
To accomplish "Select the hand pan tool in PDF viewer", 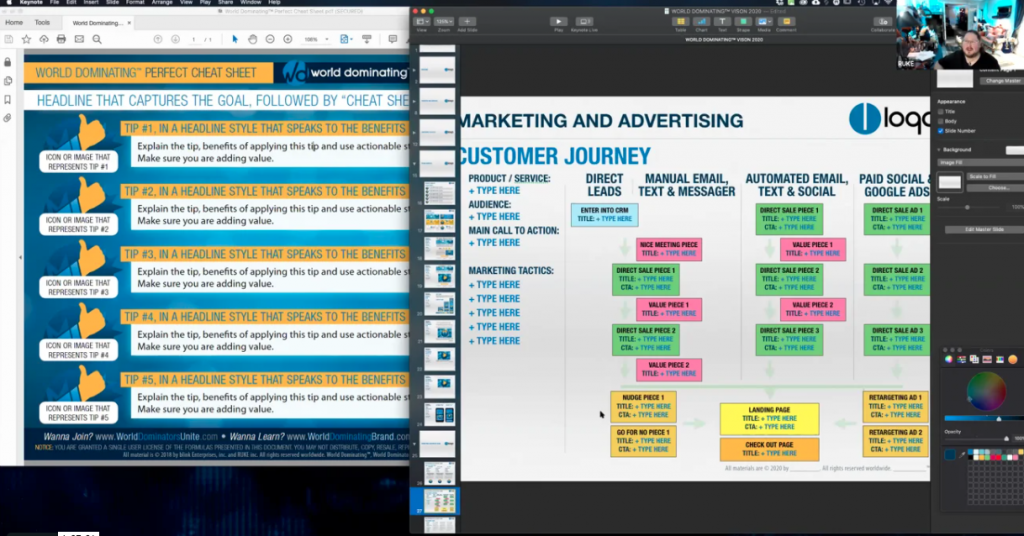I will (x=254, y=39).
